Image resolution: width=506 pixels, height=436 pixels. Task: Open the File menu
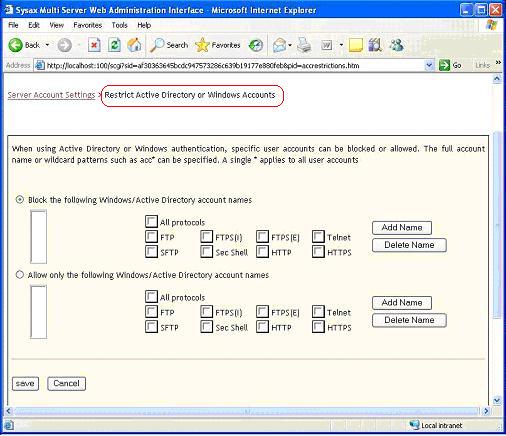tap(13, 25)
